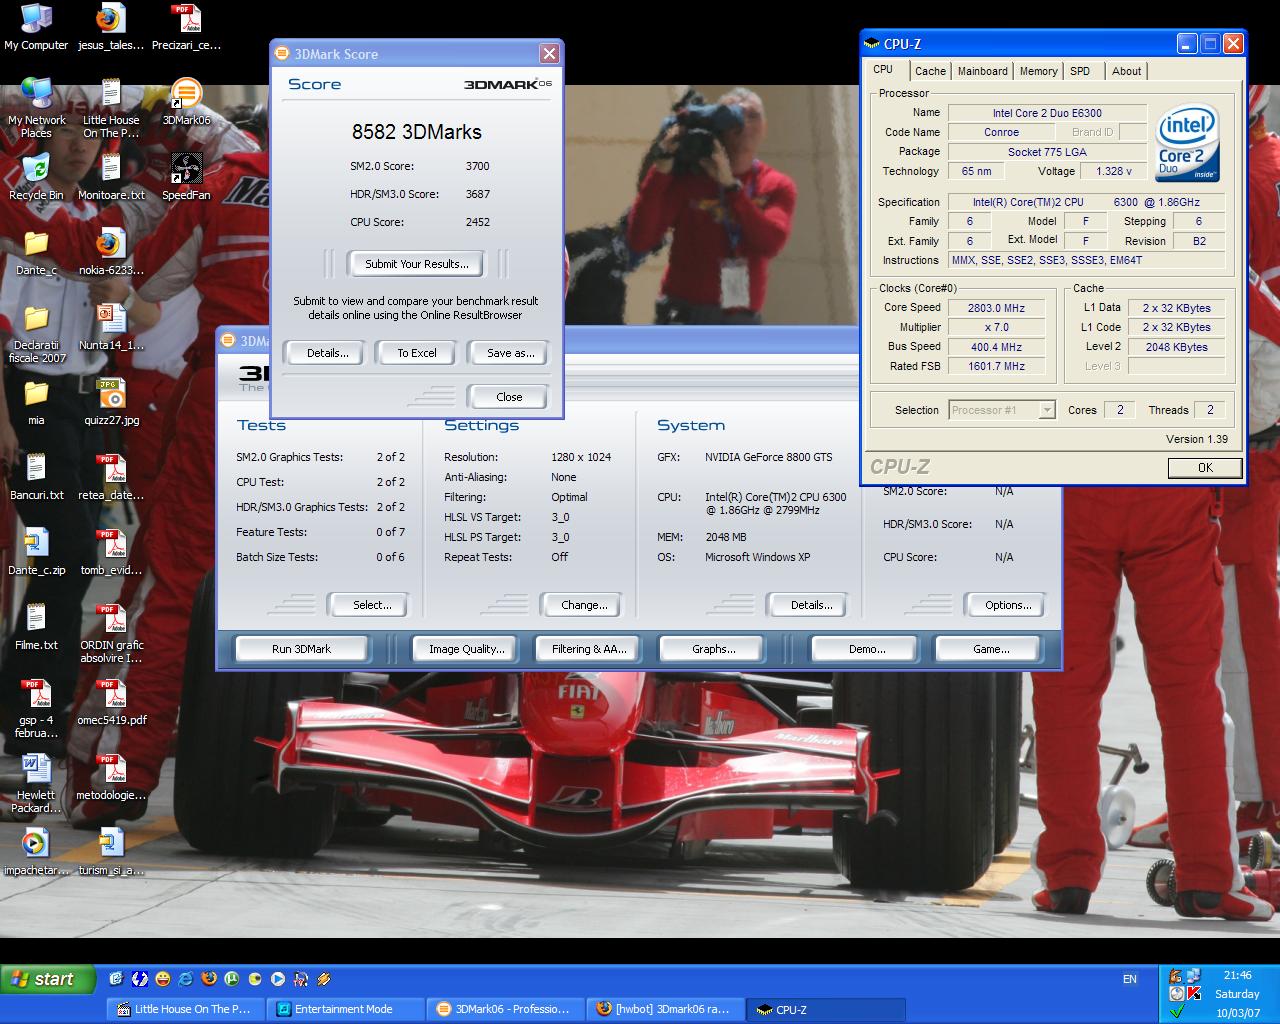This screenshot has height=1024, width=1280.
Task: Click the Graphs button
Action: click(713, 649)
